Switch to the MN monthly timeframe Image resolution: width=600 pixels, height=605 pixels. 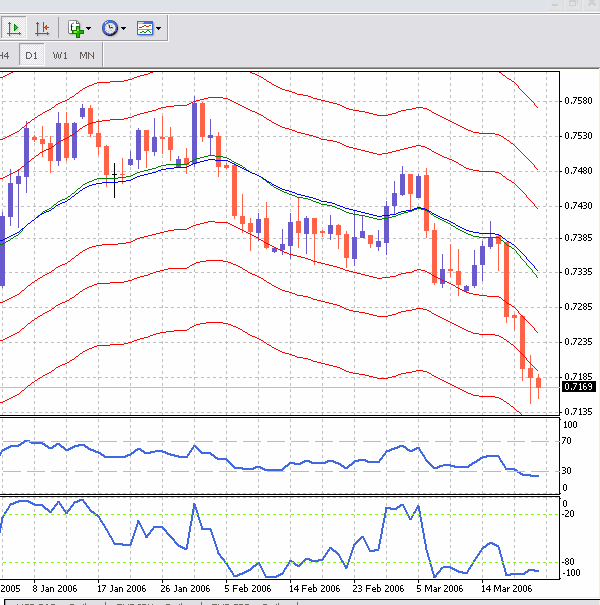coord(87,55)
